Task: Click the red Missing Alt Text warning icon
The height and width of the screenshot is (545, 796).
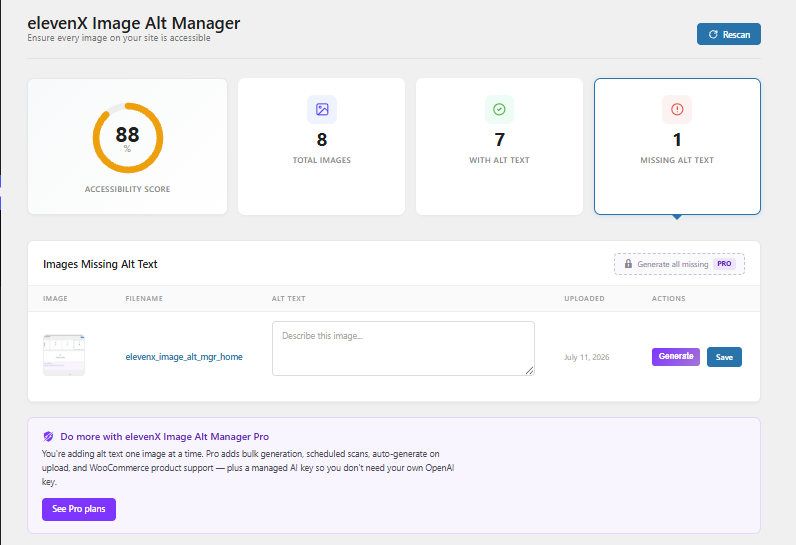Action: [677, 109]
